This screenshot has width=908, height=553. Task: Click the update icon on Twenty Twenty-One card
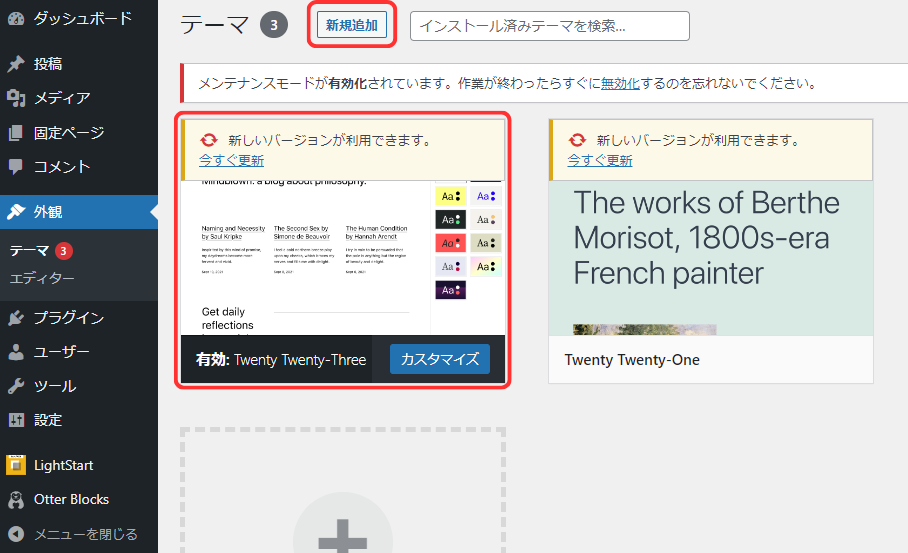[577, 140]
